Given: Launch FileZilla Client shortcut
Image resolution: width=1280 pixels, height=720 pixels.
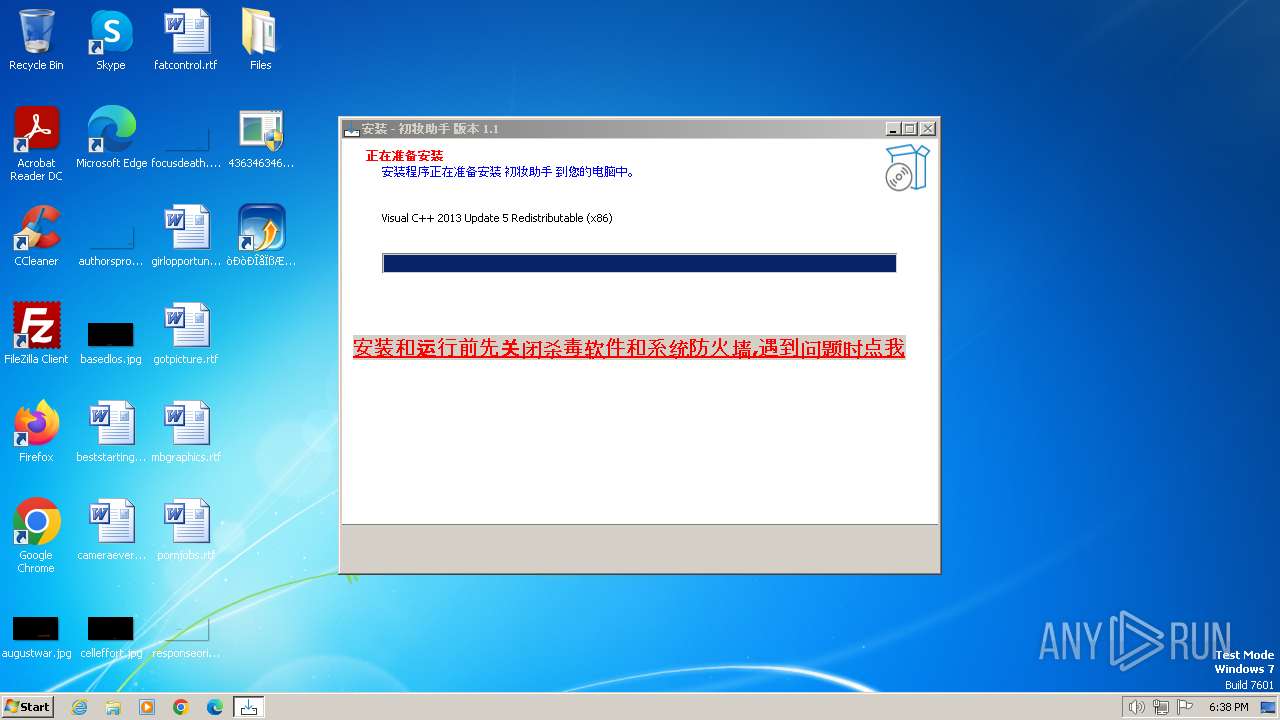Looking at the screenshot, I should click(x=36, y=334).
